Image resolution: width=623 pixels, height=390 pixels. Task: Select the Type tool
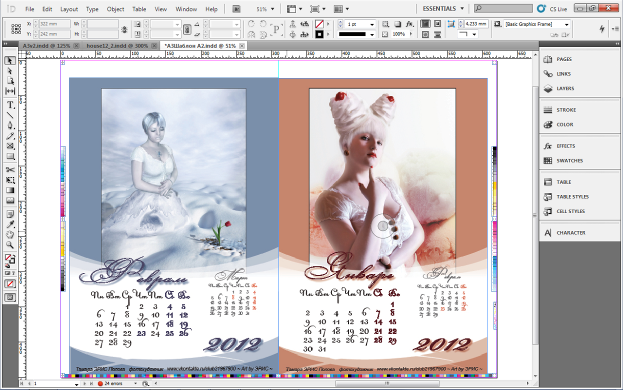[x=10, y=105]
